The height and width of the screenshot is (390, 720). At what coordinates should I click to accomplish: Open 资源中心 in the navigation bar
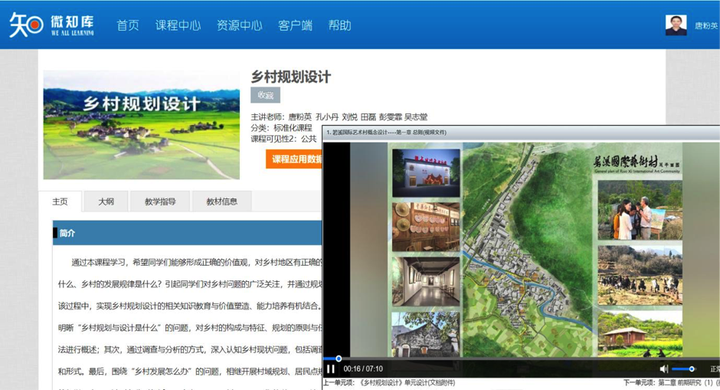tap(239, 25)
